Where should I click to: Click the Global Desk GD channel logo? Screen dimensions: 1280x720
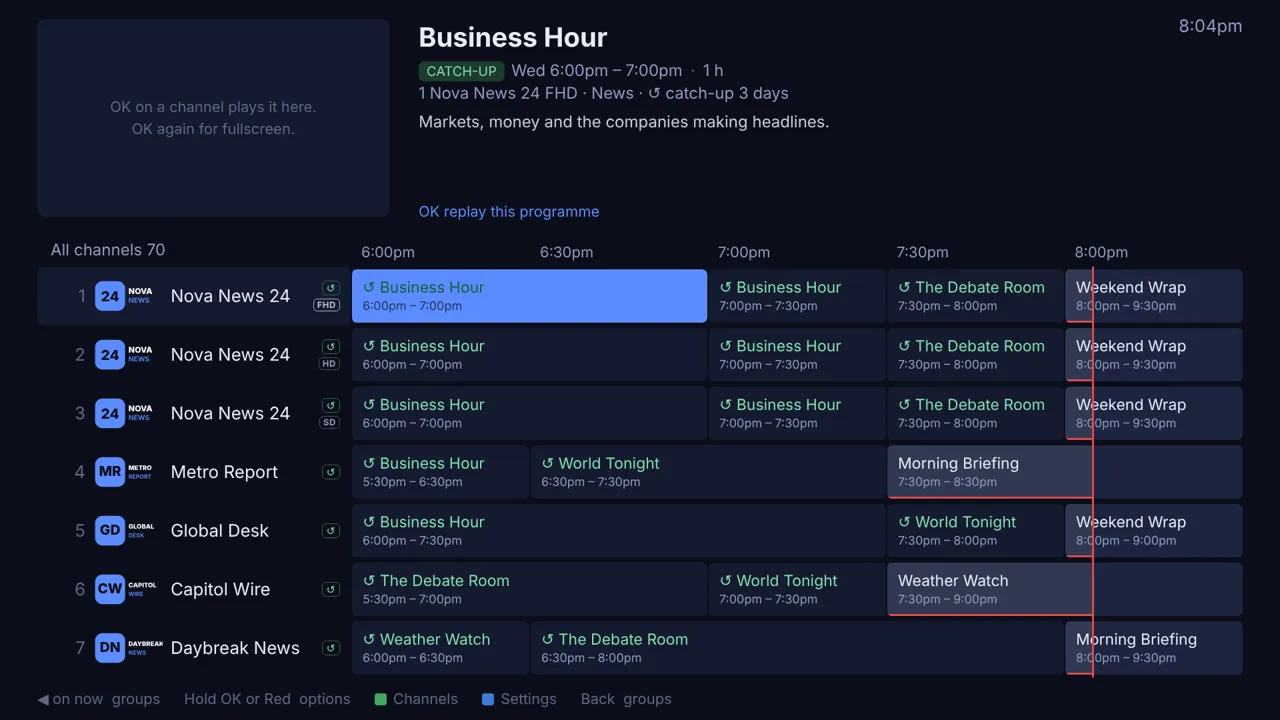point(125,531)
